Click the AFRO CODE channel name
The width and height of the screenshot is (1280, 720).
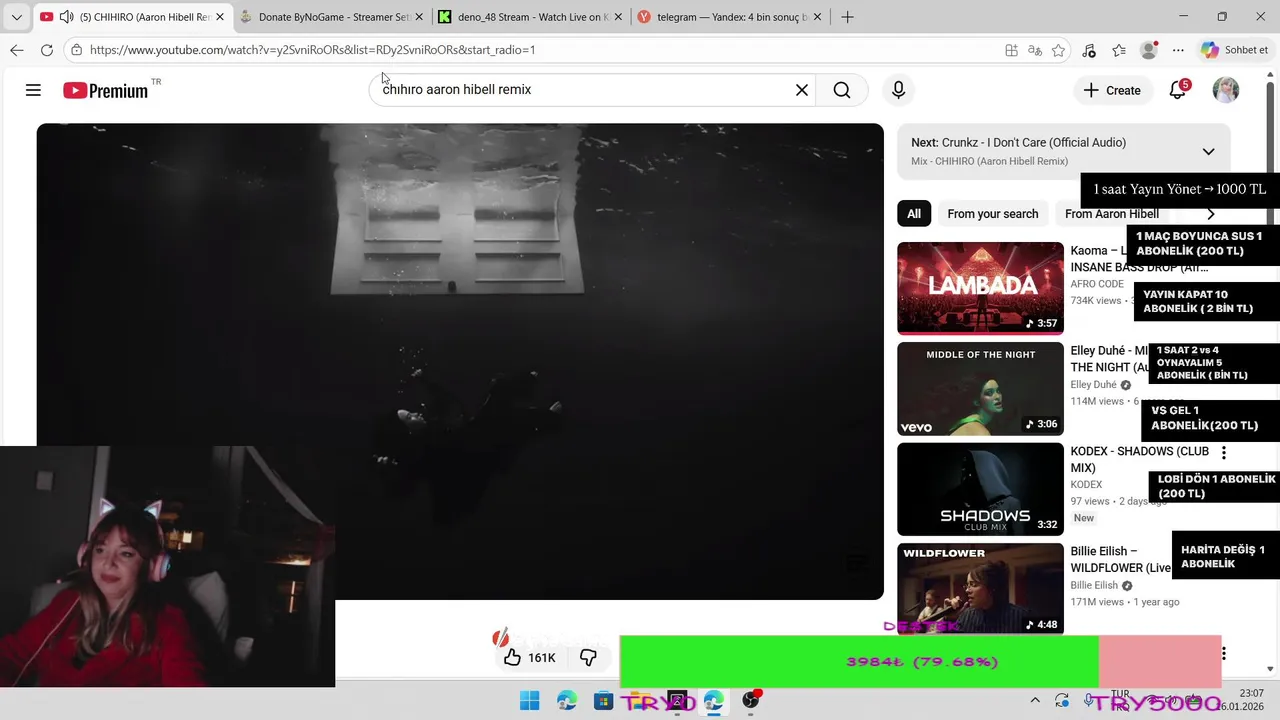point(1097,284)
